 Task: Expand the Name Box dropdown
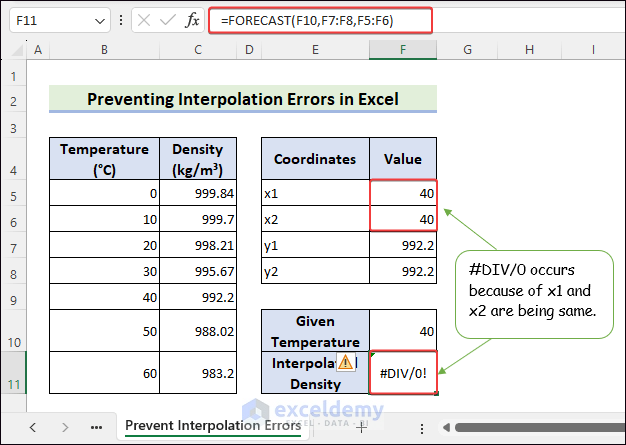100,20
